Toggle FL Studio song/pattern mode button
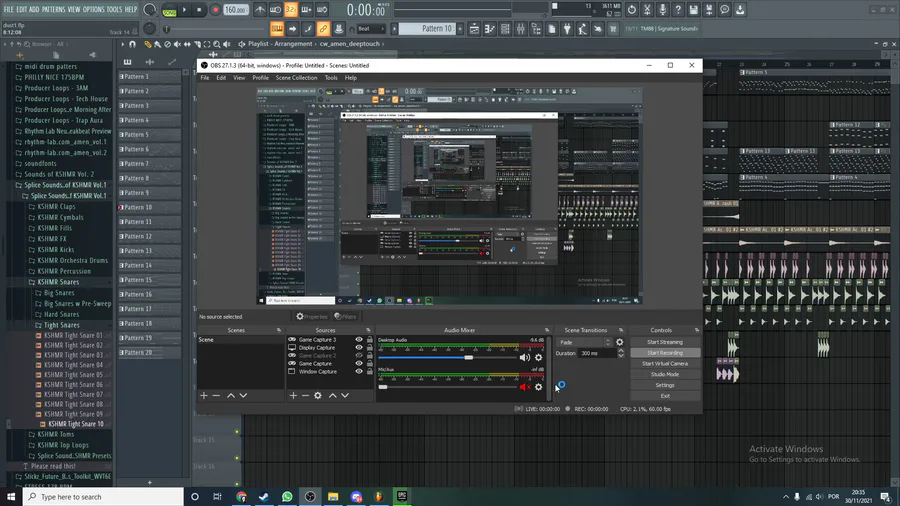Screen dimensions: 900x506 coord(169,10)
